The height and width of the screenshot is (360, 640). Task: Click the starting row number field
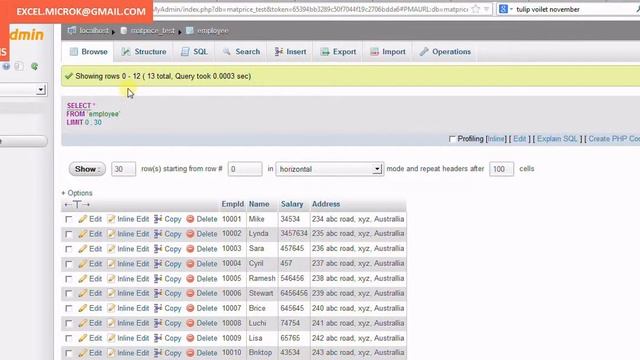245,169
